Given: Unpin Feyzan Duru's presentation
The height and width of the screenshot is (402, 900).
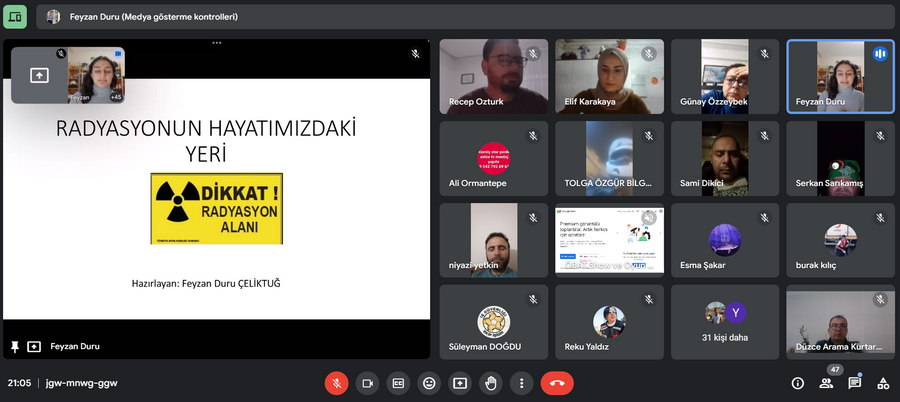Looking at the screenshot, I should tap(15, 346).
